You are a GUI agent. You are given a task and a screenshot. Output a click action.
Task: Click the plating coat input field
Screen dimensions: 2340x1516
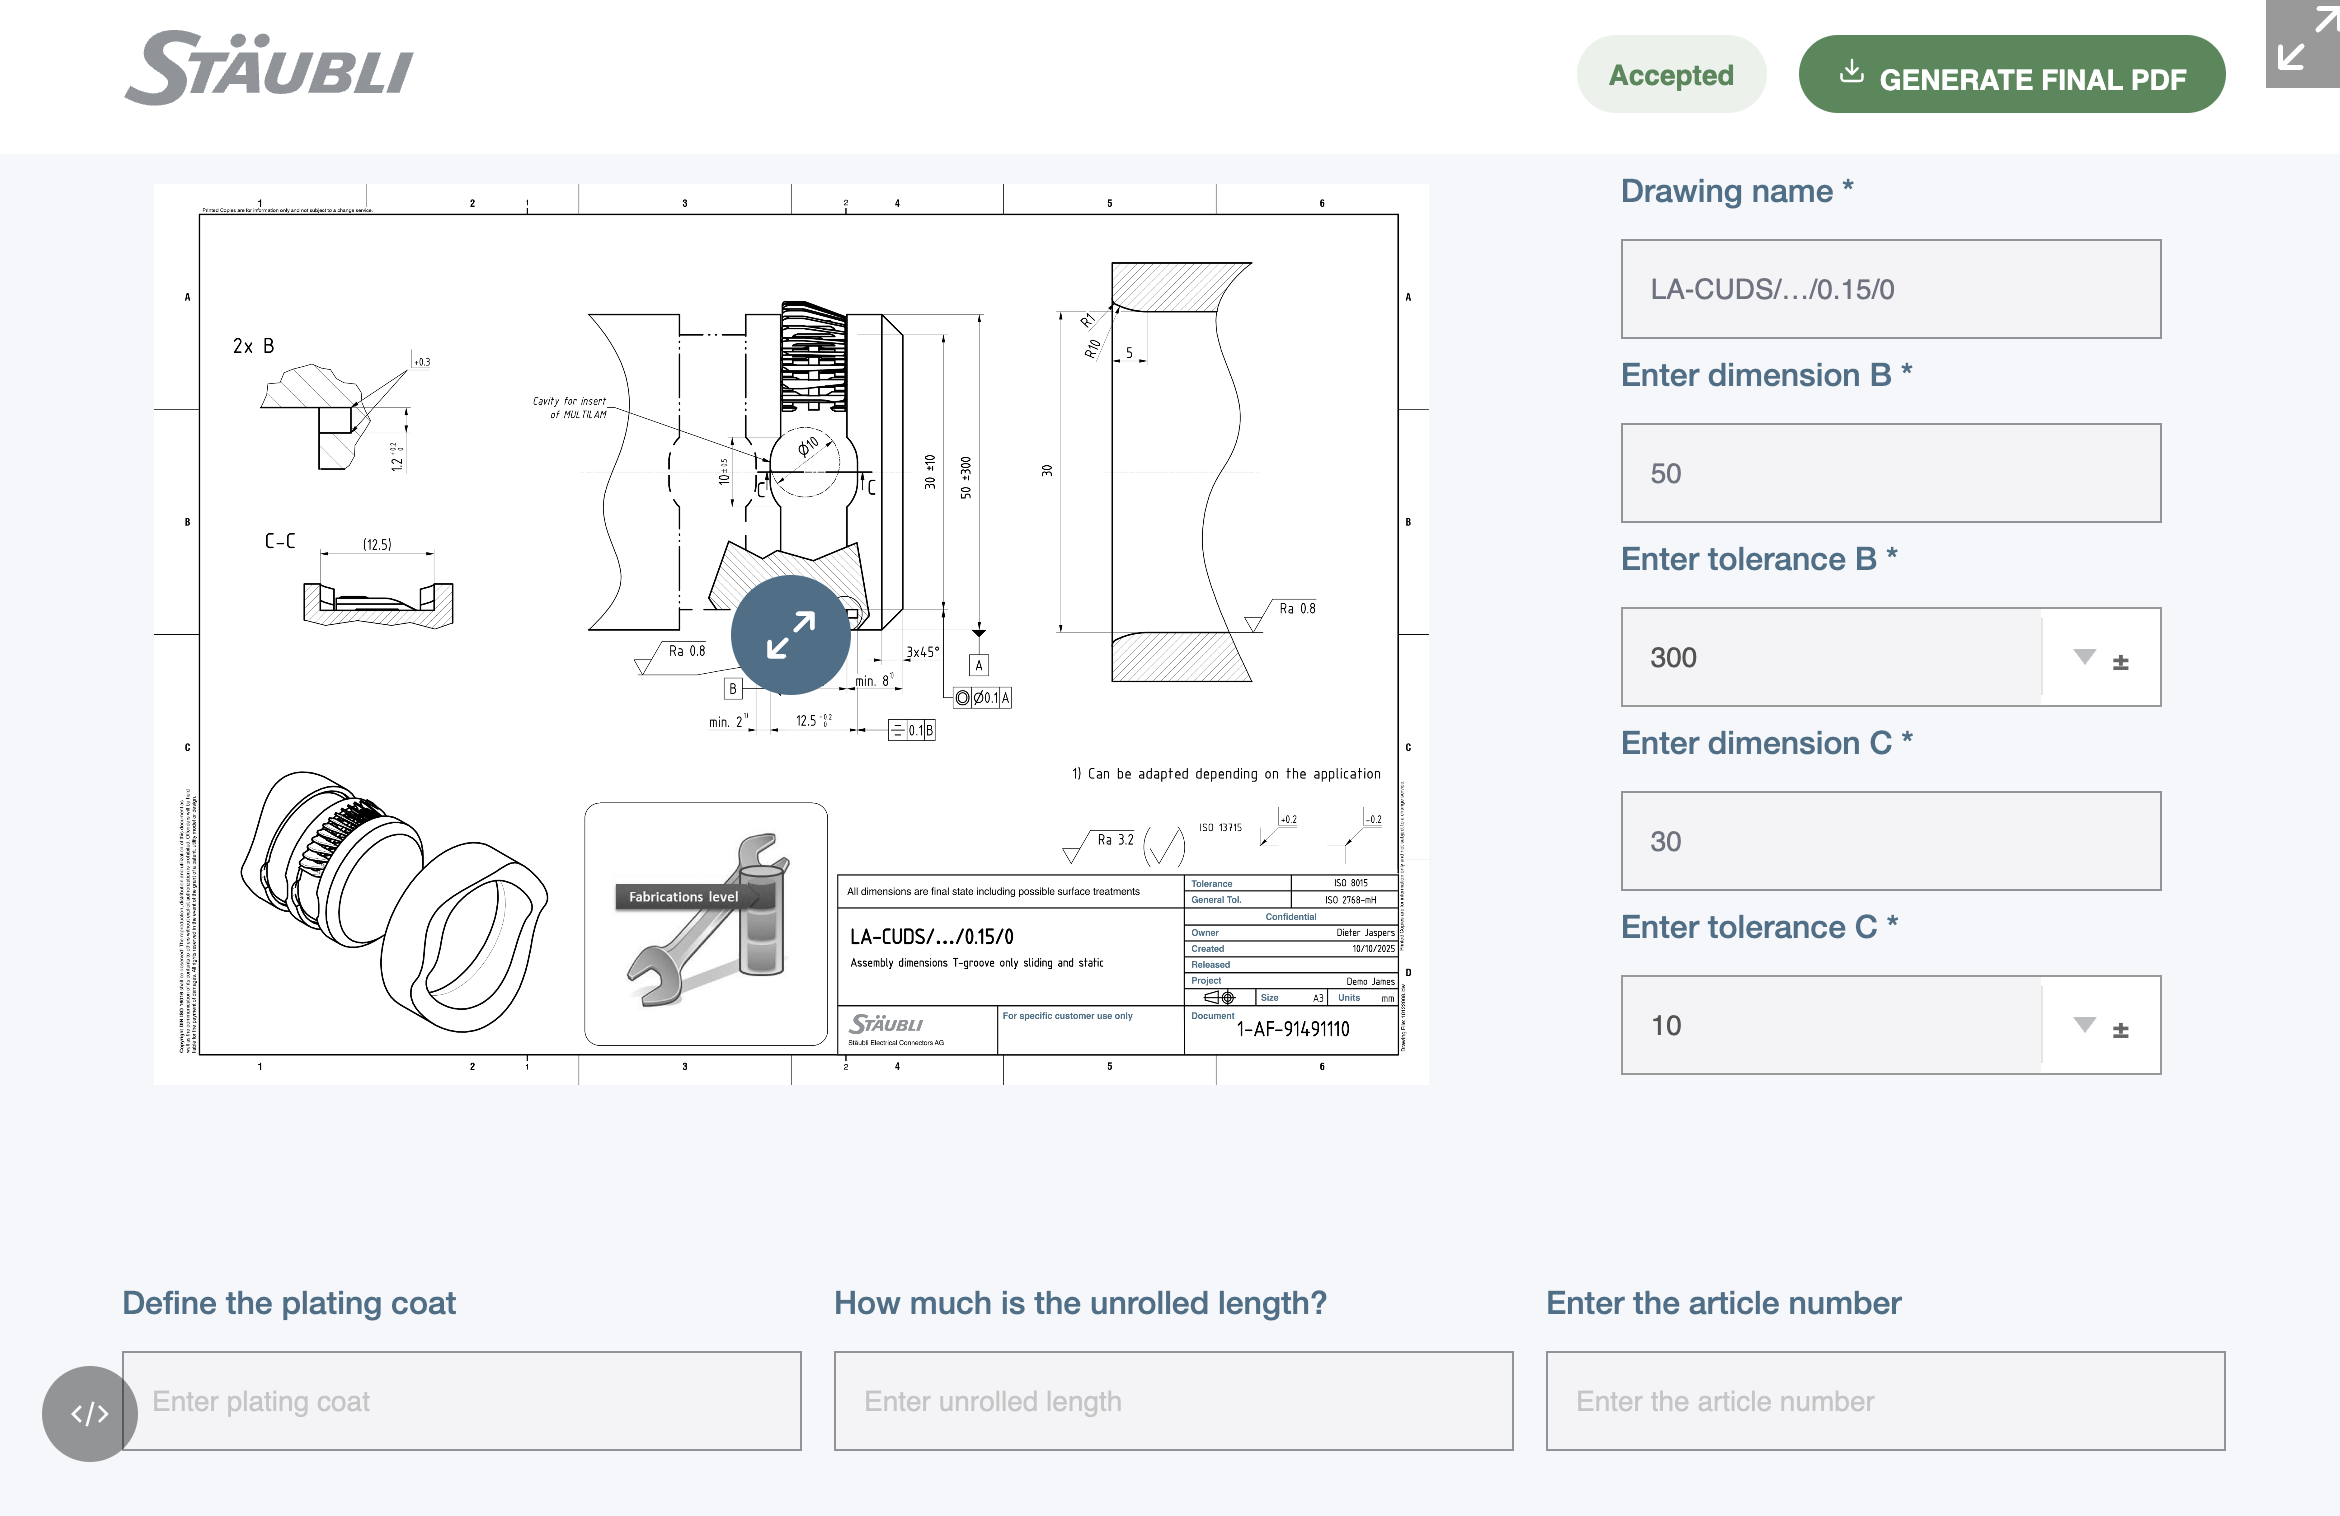point(462,1401)
